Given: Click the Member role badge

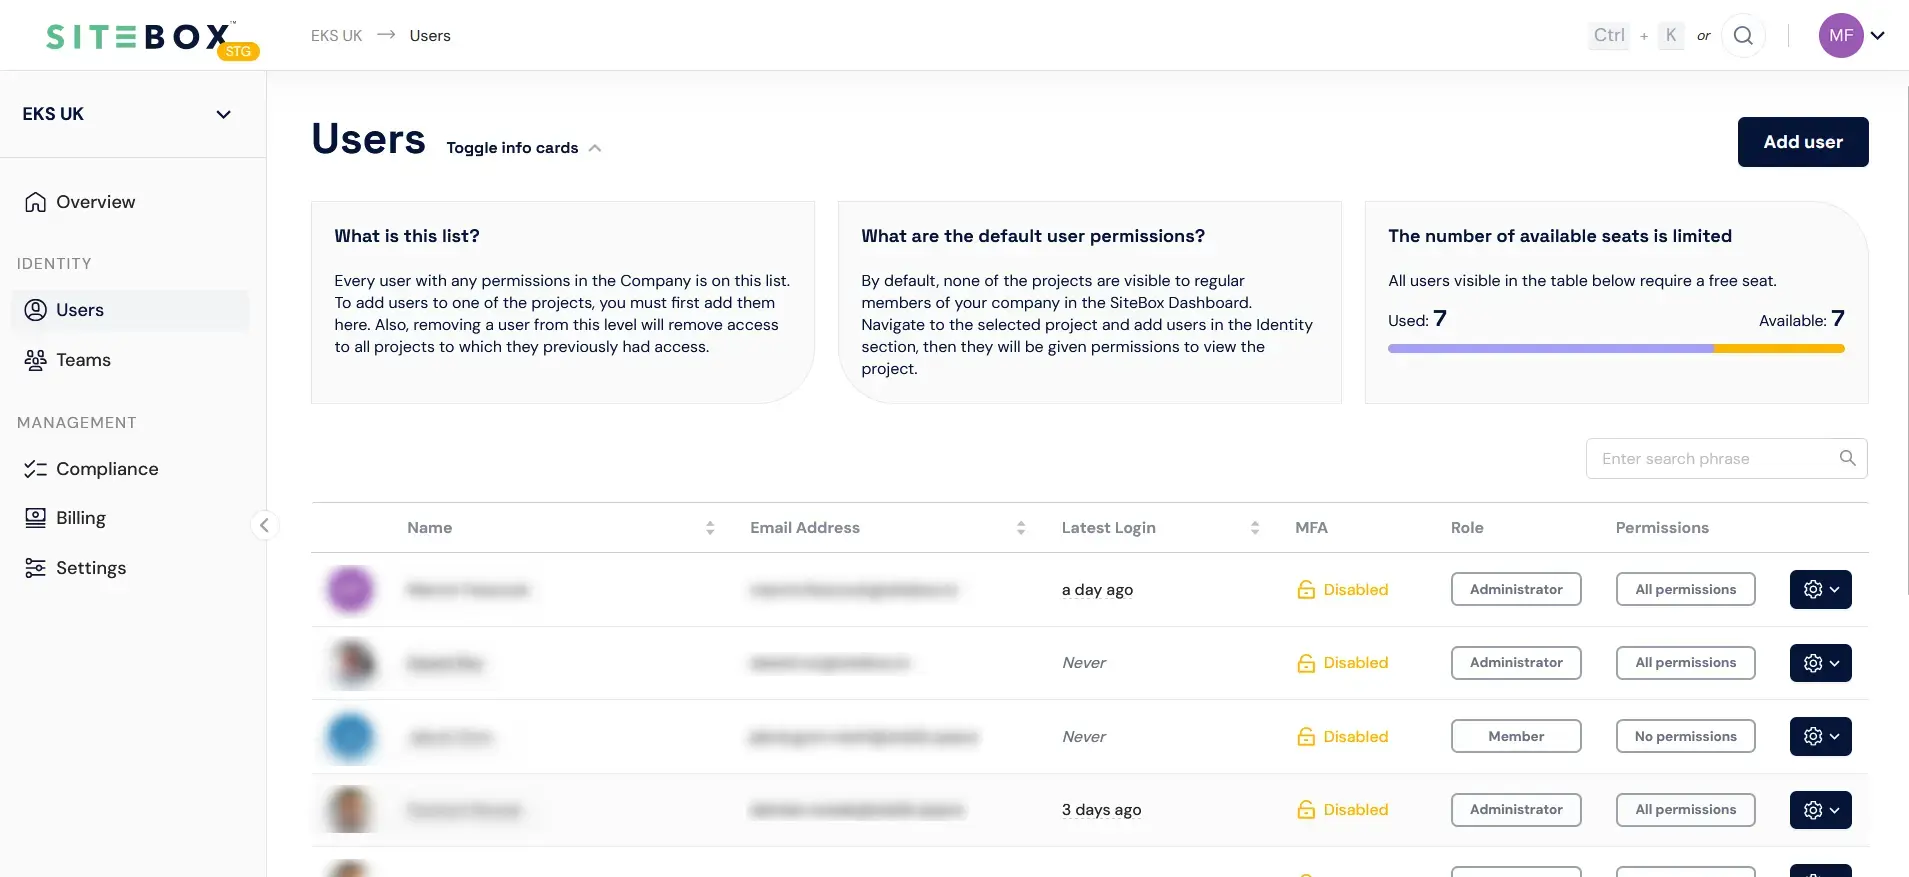Looking at the screenshot, I should pos(1516,737).
